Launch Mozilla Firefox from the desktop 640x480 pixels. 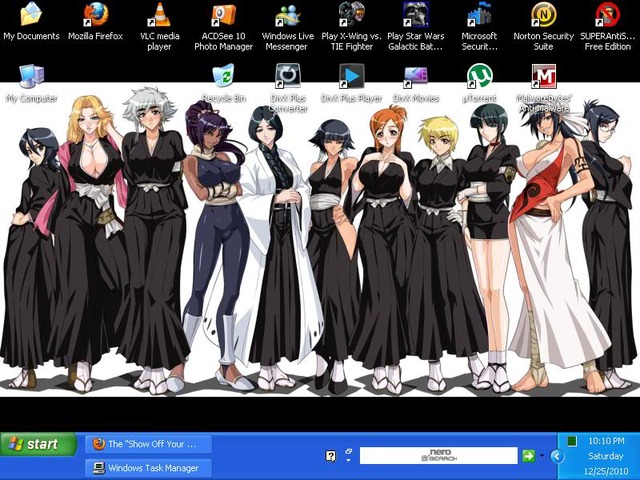click(96, 14)
